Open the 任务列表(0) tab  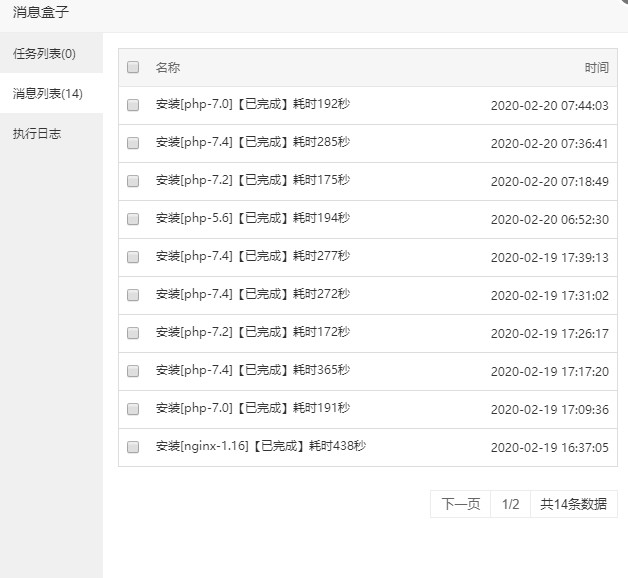[44, 53]
